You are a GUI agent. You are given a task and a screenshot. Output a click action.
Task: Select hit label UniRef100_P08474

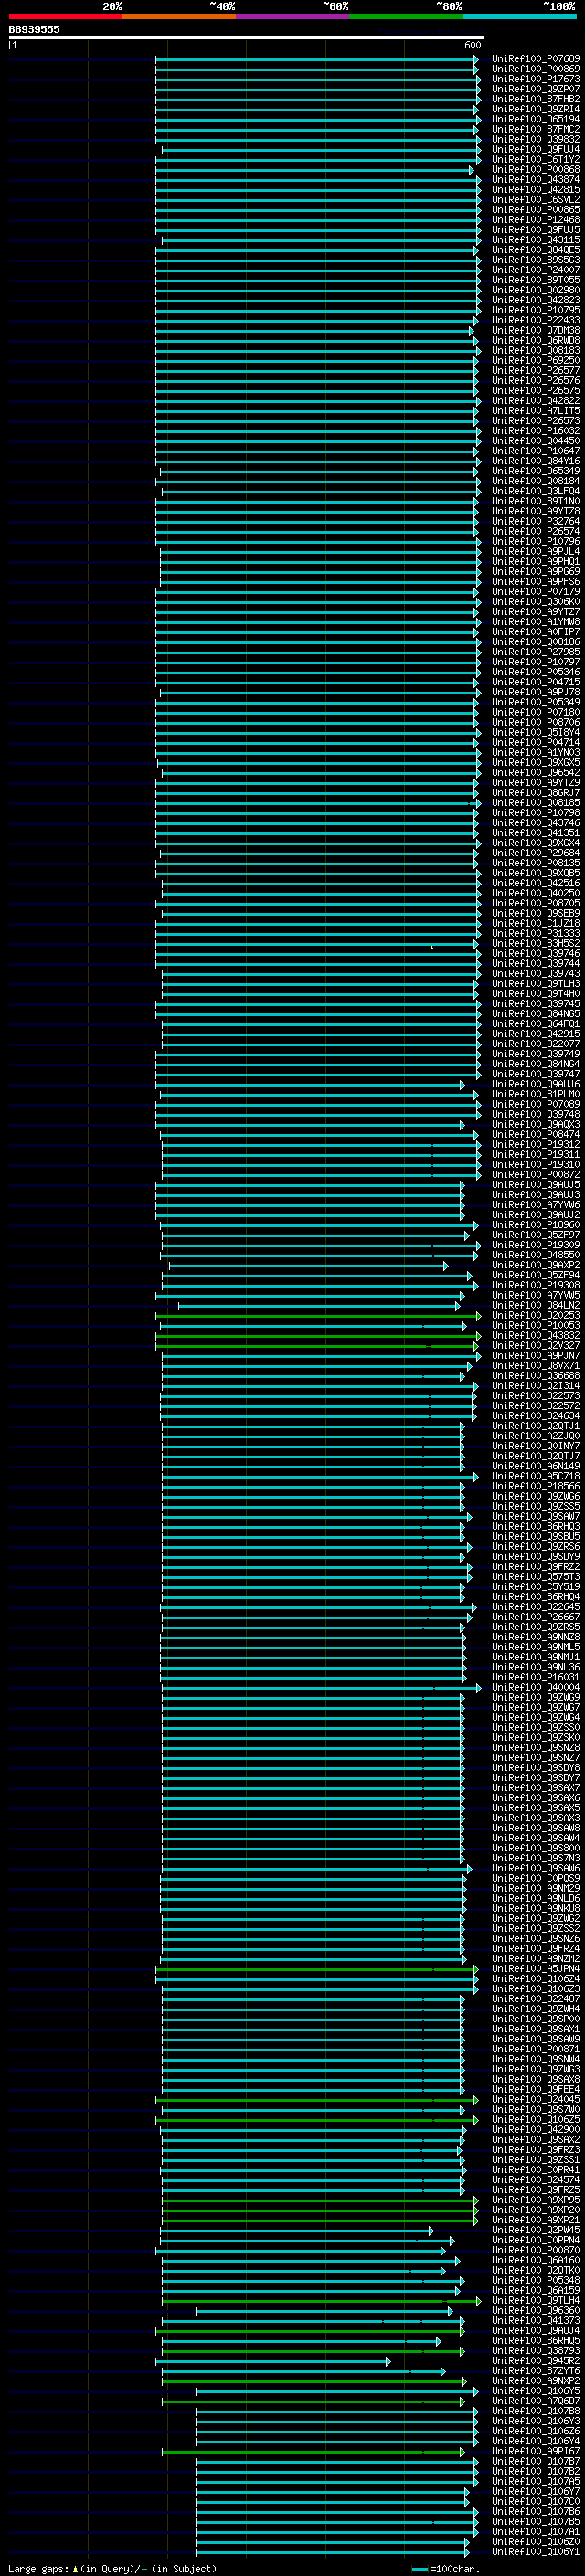[x=535, y=1134]
